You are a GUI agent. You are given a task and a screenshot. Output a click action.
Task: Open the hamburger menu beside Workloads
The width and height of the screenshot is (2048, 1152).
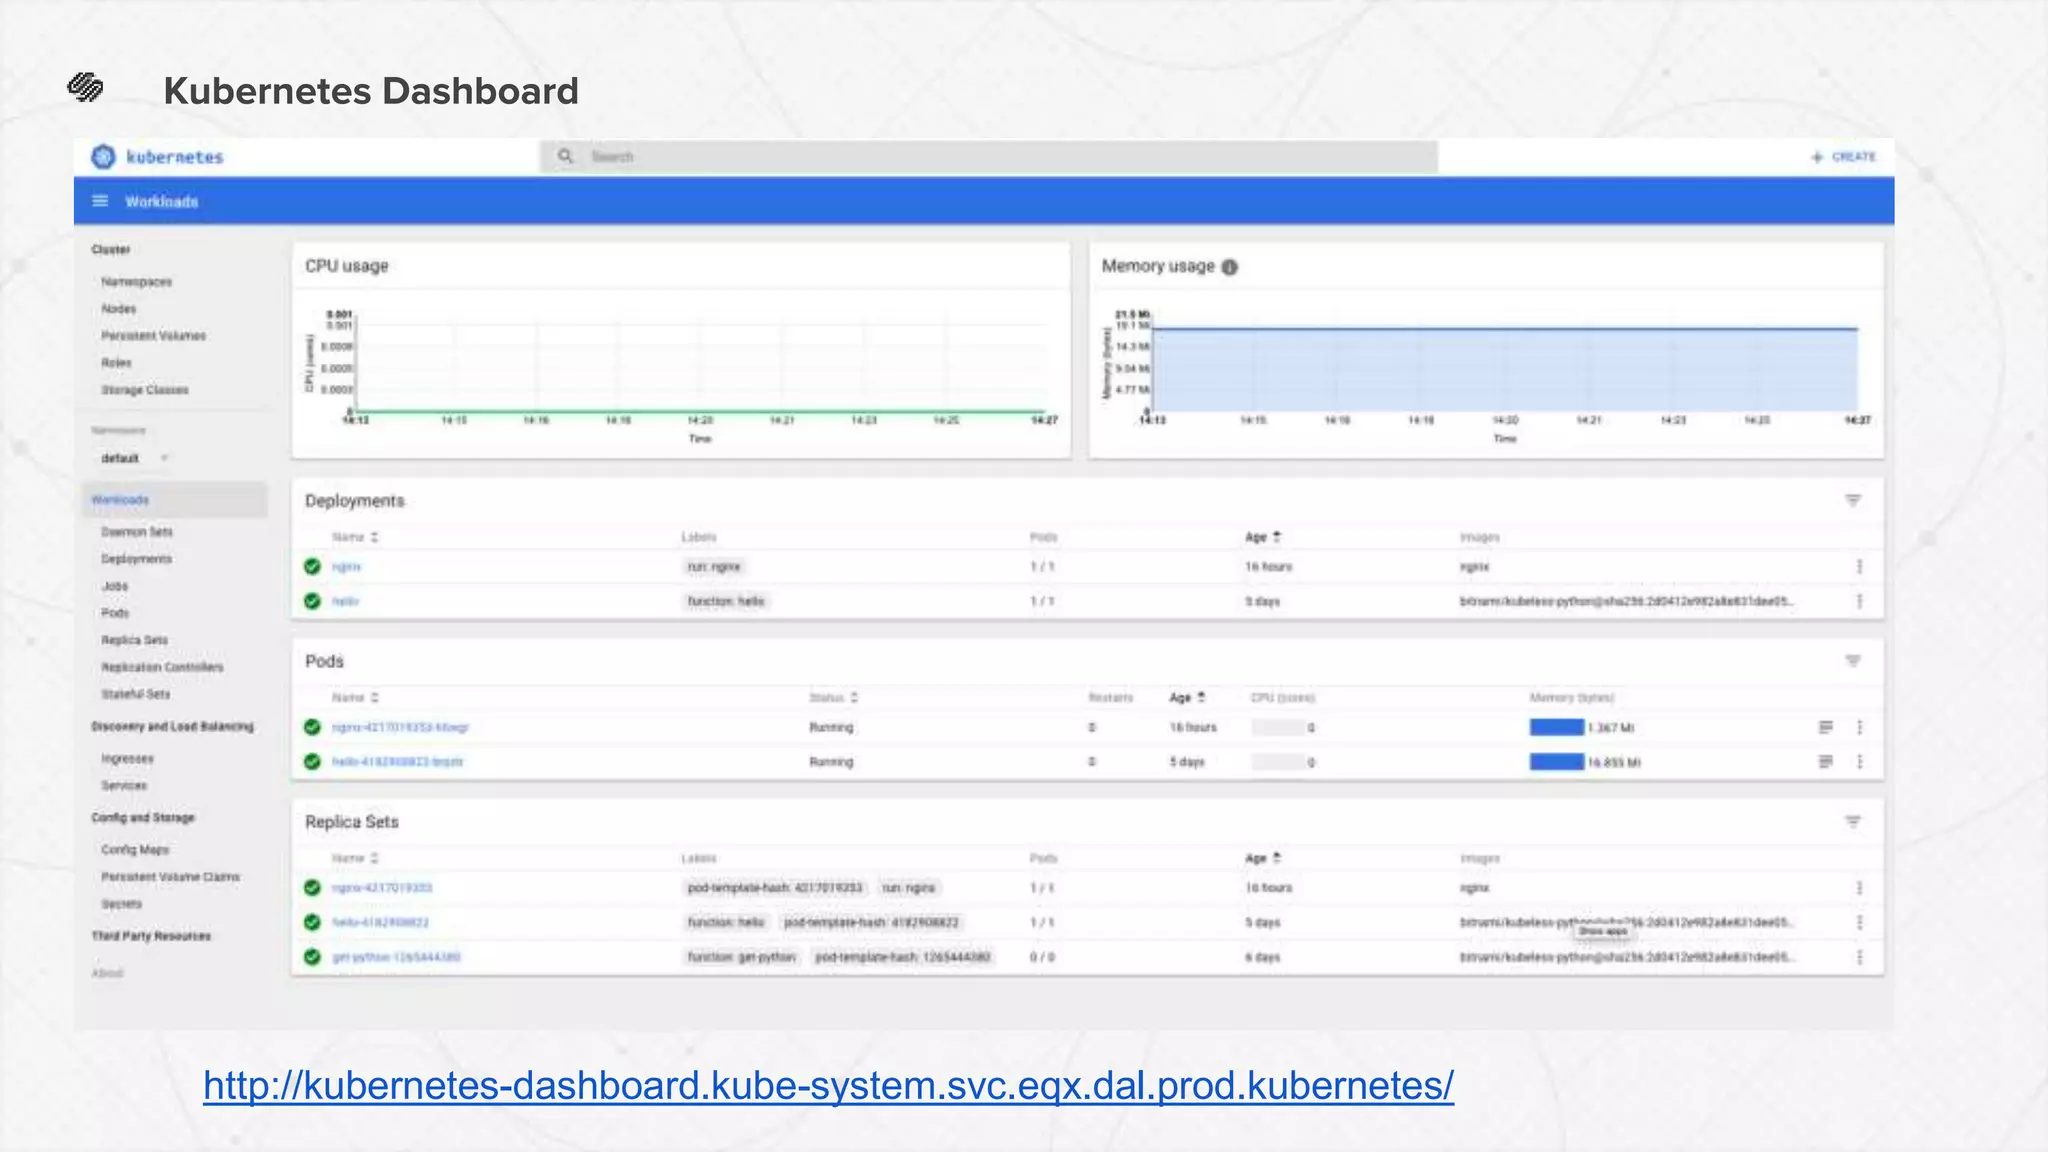(100, 201)
